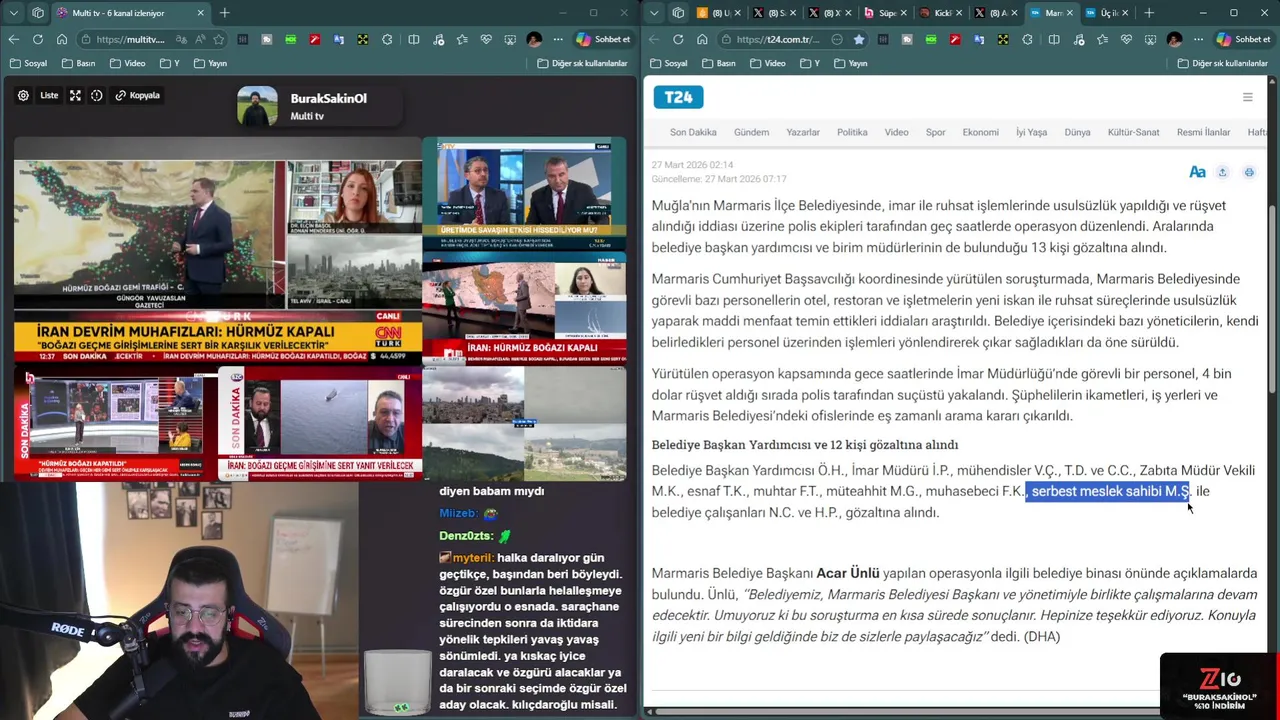Refresh the T24 browser page
The image size is (1280, 720).
tap(678, 39)
